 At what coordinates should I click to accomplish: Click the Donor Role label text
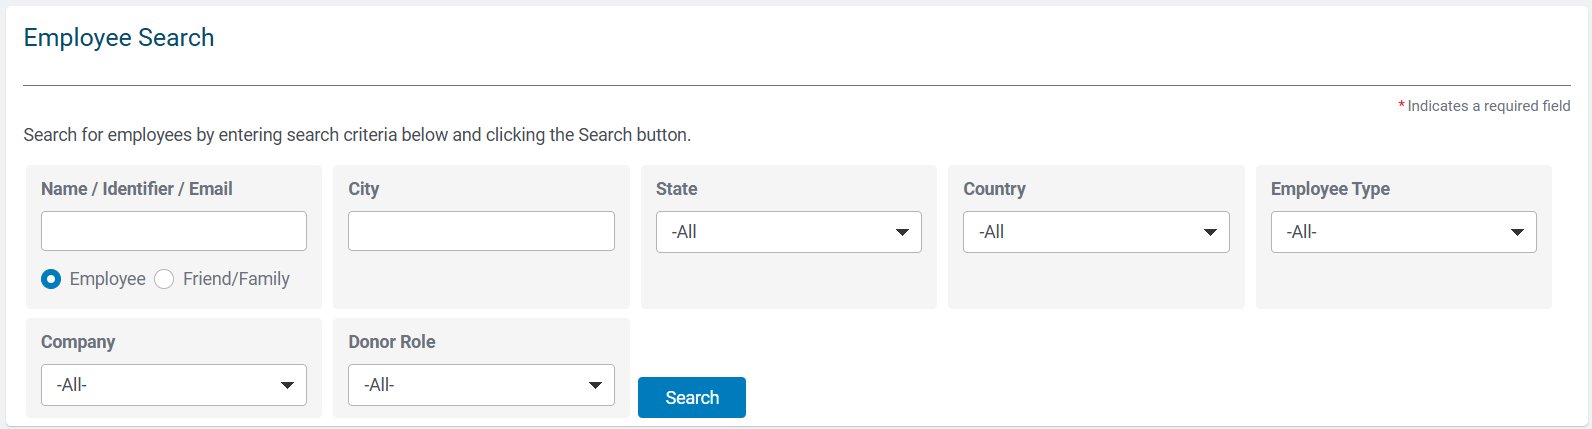click(392, 342)
